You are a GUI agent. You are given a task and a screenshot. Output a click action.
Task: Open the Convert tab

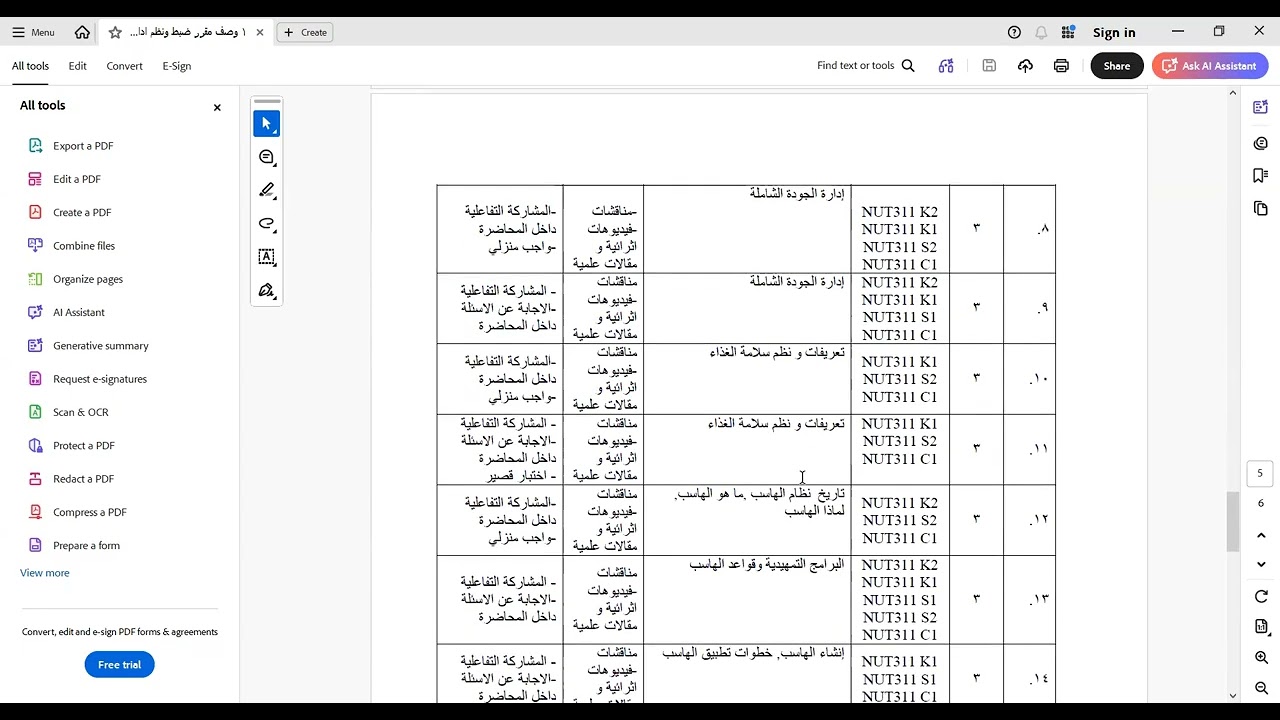click(x=124, y=66)
